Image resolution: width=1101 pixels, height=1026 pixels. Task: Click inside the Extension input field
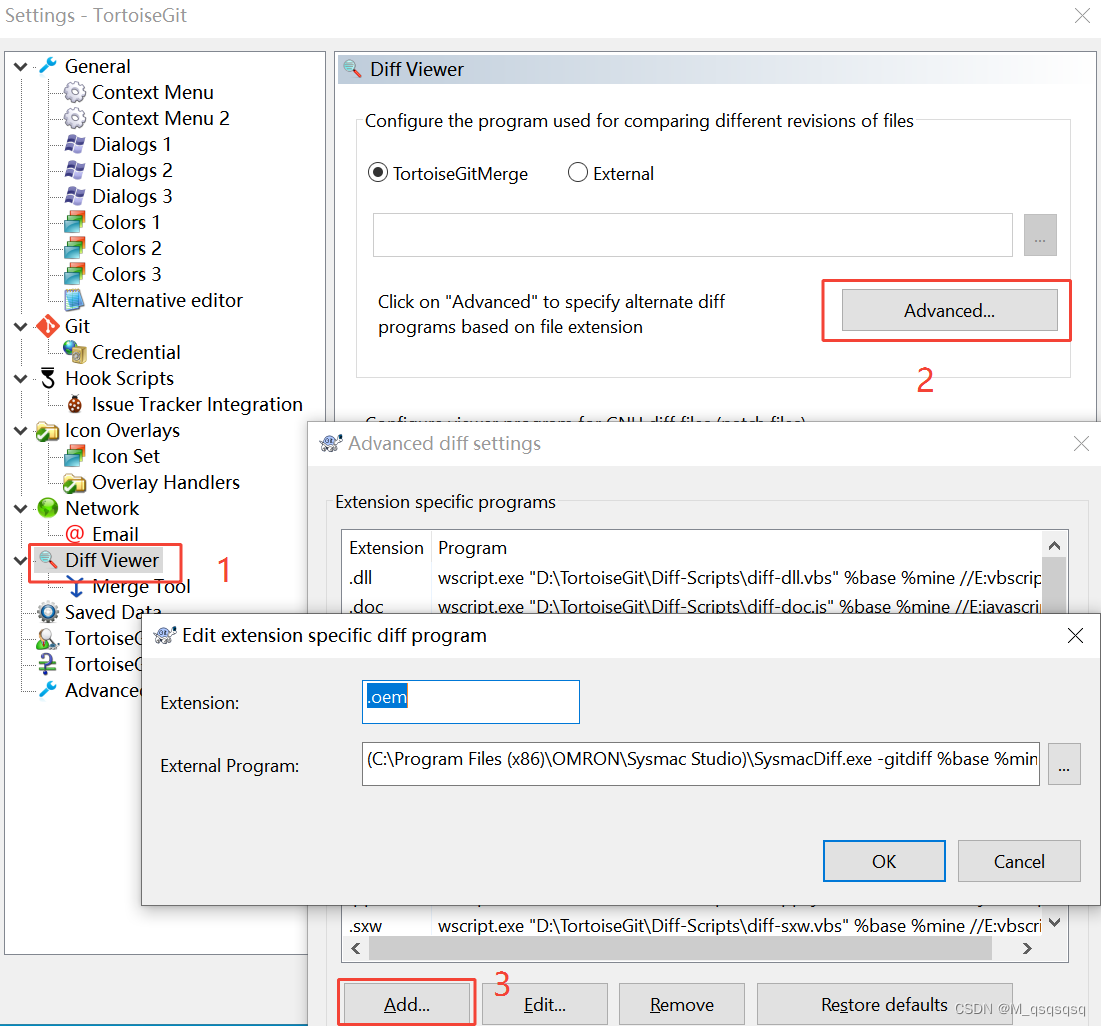click(x=470, y=701)
